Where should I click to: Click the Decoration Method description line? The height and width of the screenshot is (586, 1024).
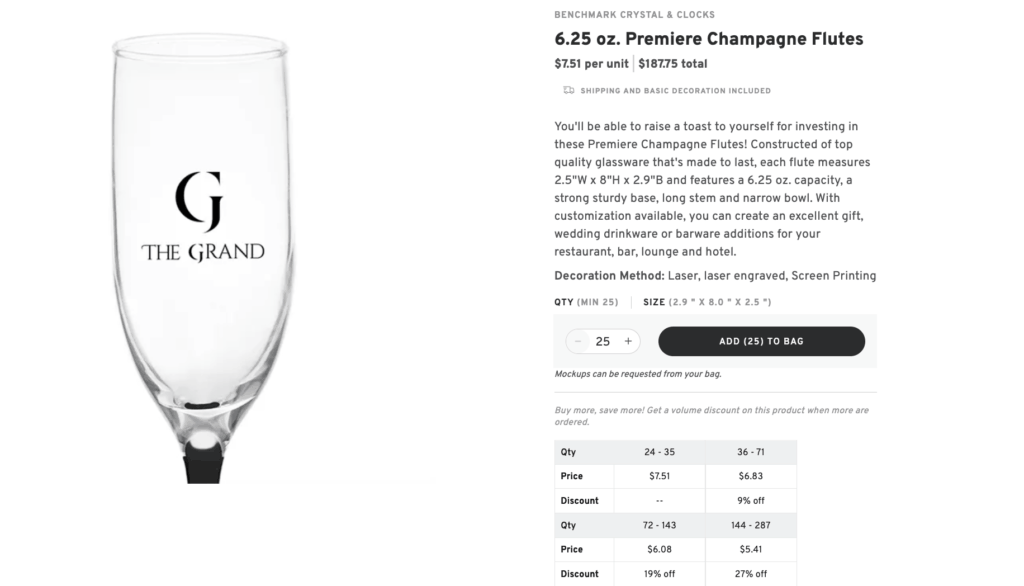pyautogui.click(x=715, y=275)
